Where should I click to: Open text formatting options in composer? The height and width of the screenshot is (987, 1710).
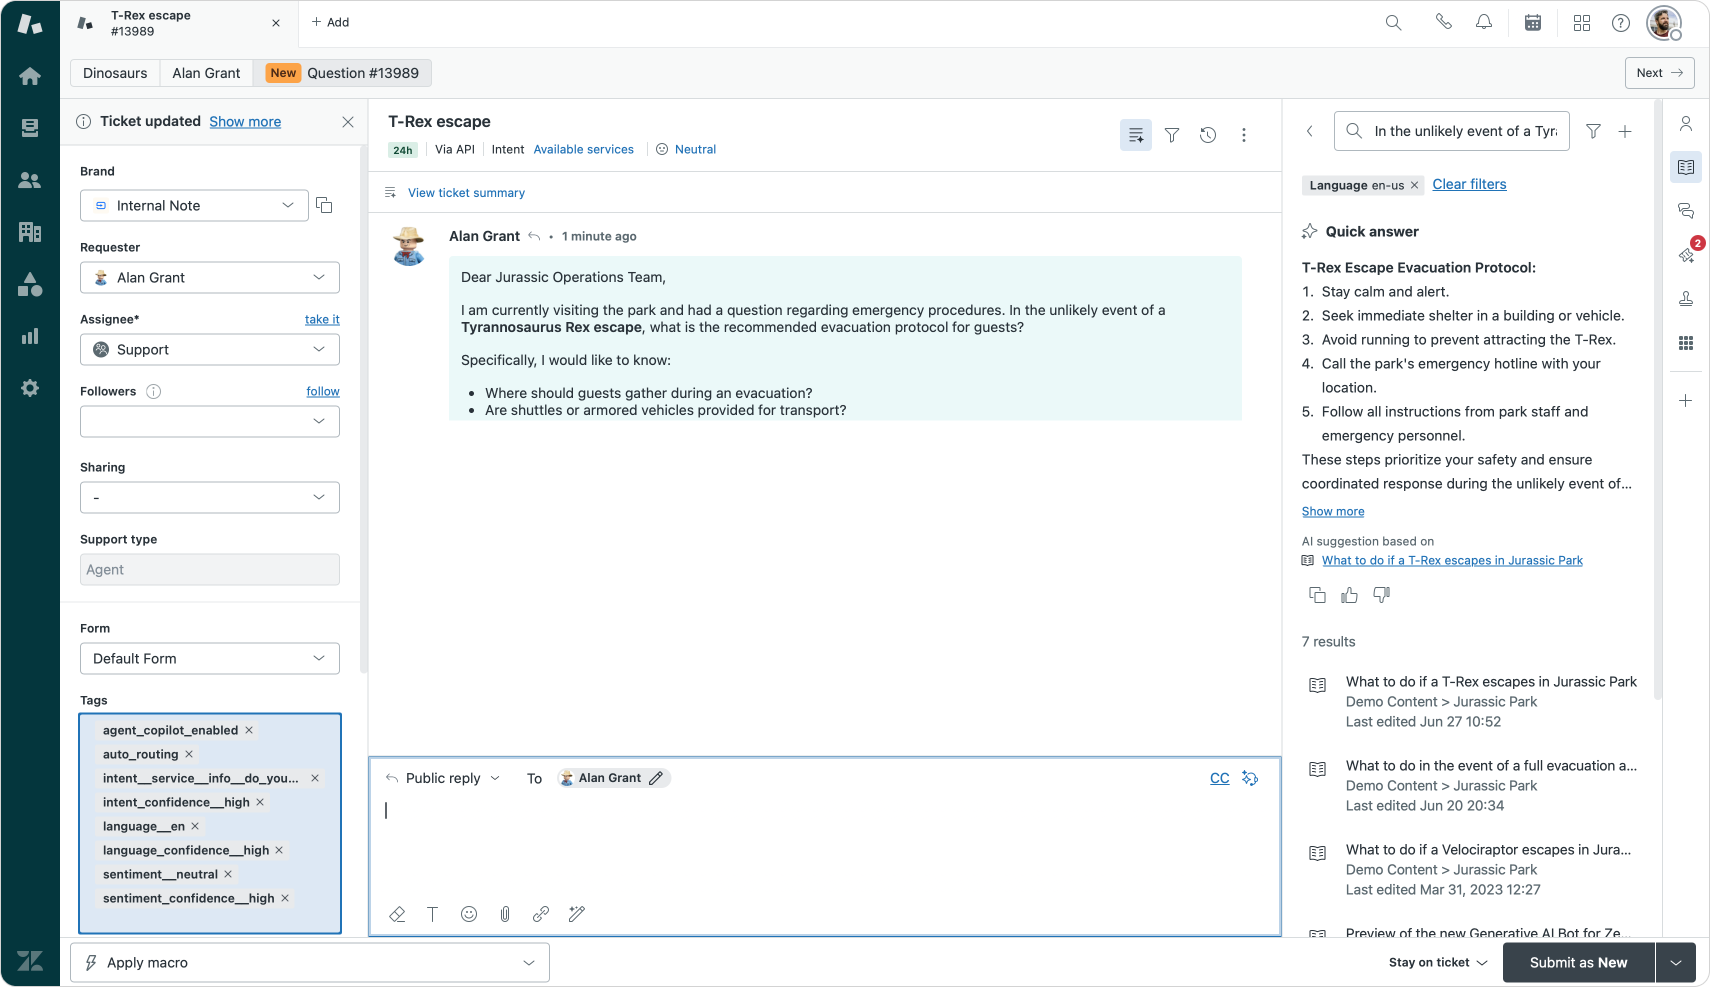[x=433, y=914]
